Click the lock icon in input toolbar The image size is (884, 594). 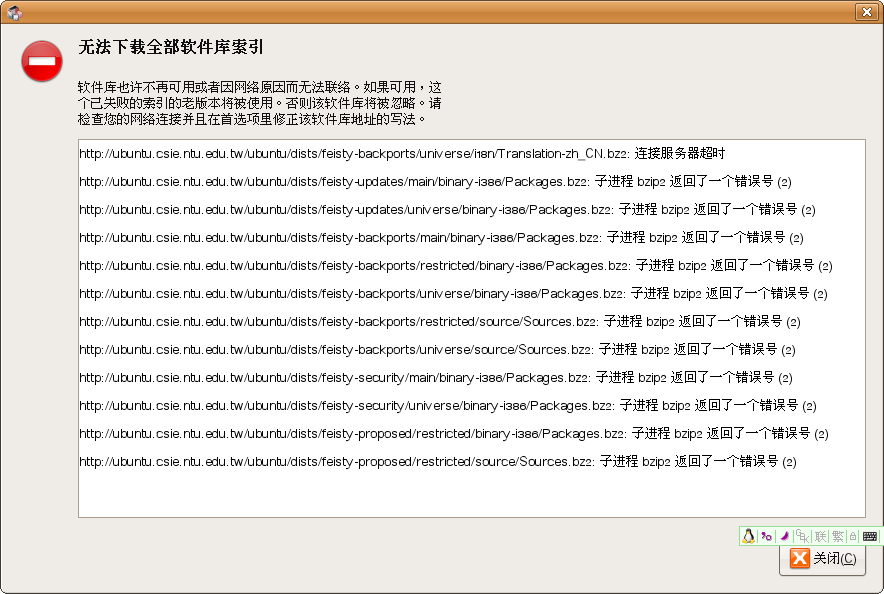[853, 536]
